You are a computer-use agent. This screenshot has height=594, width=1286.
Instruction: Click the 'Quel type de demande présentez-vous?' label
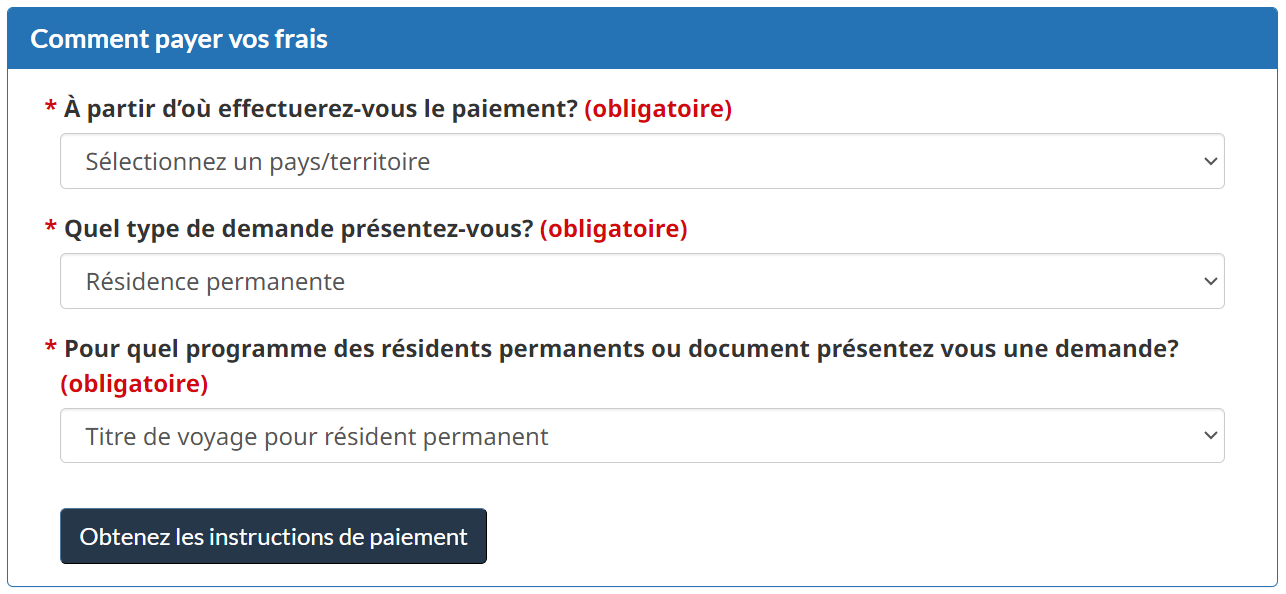(299, 229)
